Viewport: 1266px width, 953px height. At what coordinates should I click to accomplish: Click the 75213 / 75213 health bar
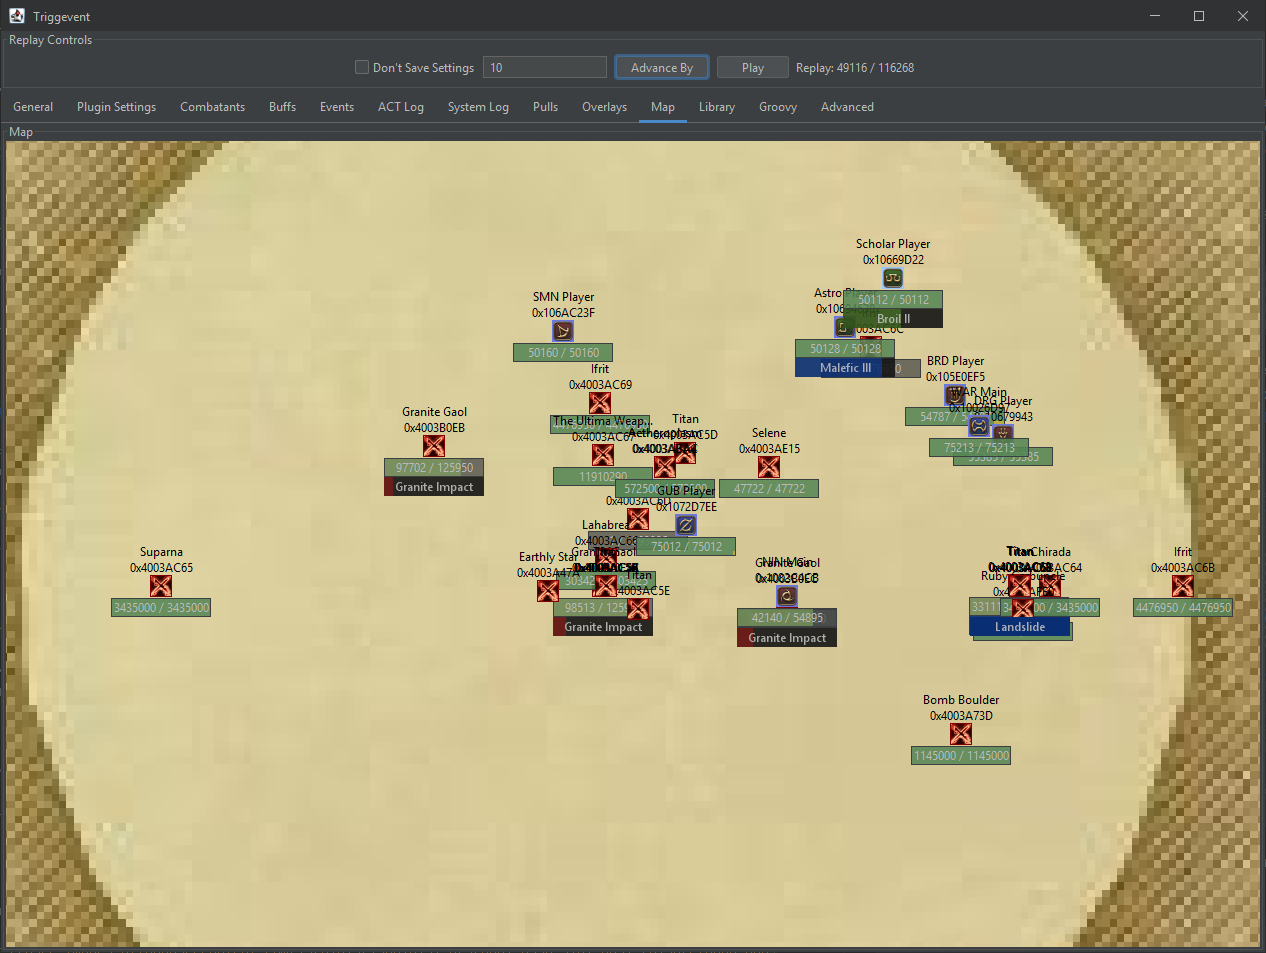[979, 447]
